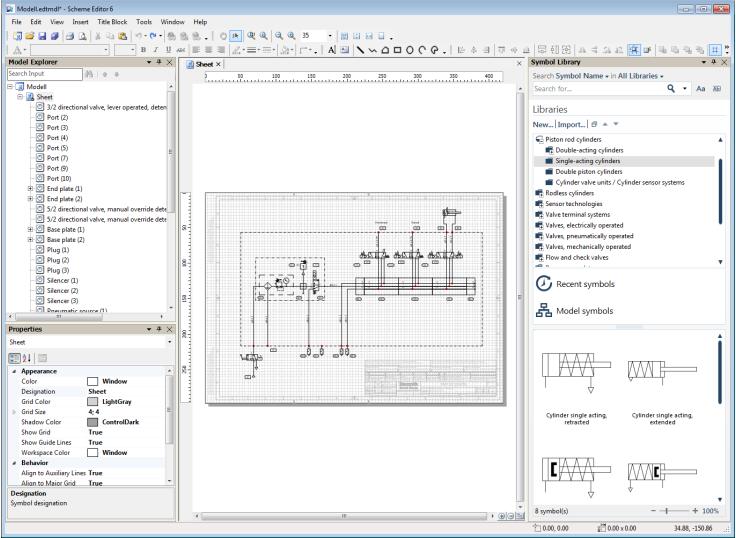Click the search magnifier in Symbol Library
Screen dimensions: 736x538
[671, 88]
